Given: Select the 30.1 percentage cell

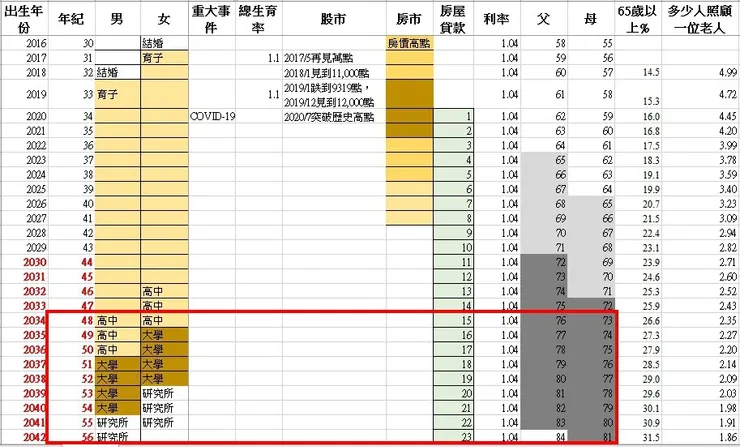Looking at the screenshot, I should coord(638,408).
